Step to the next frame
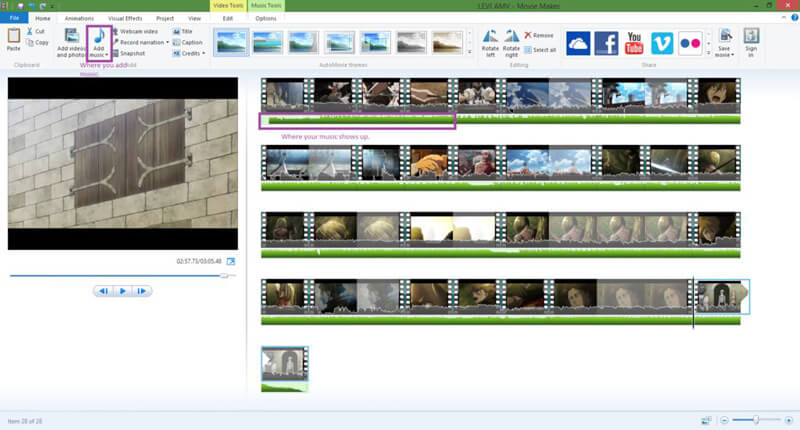The height and width of the screenshot is (430, 800). click(x=142, y=291)
